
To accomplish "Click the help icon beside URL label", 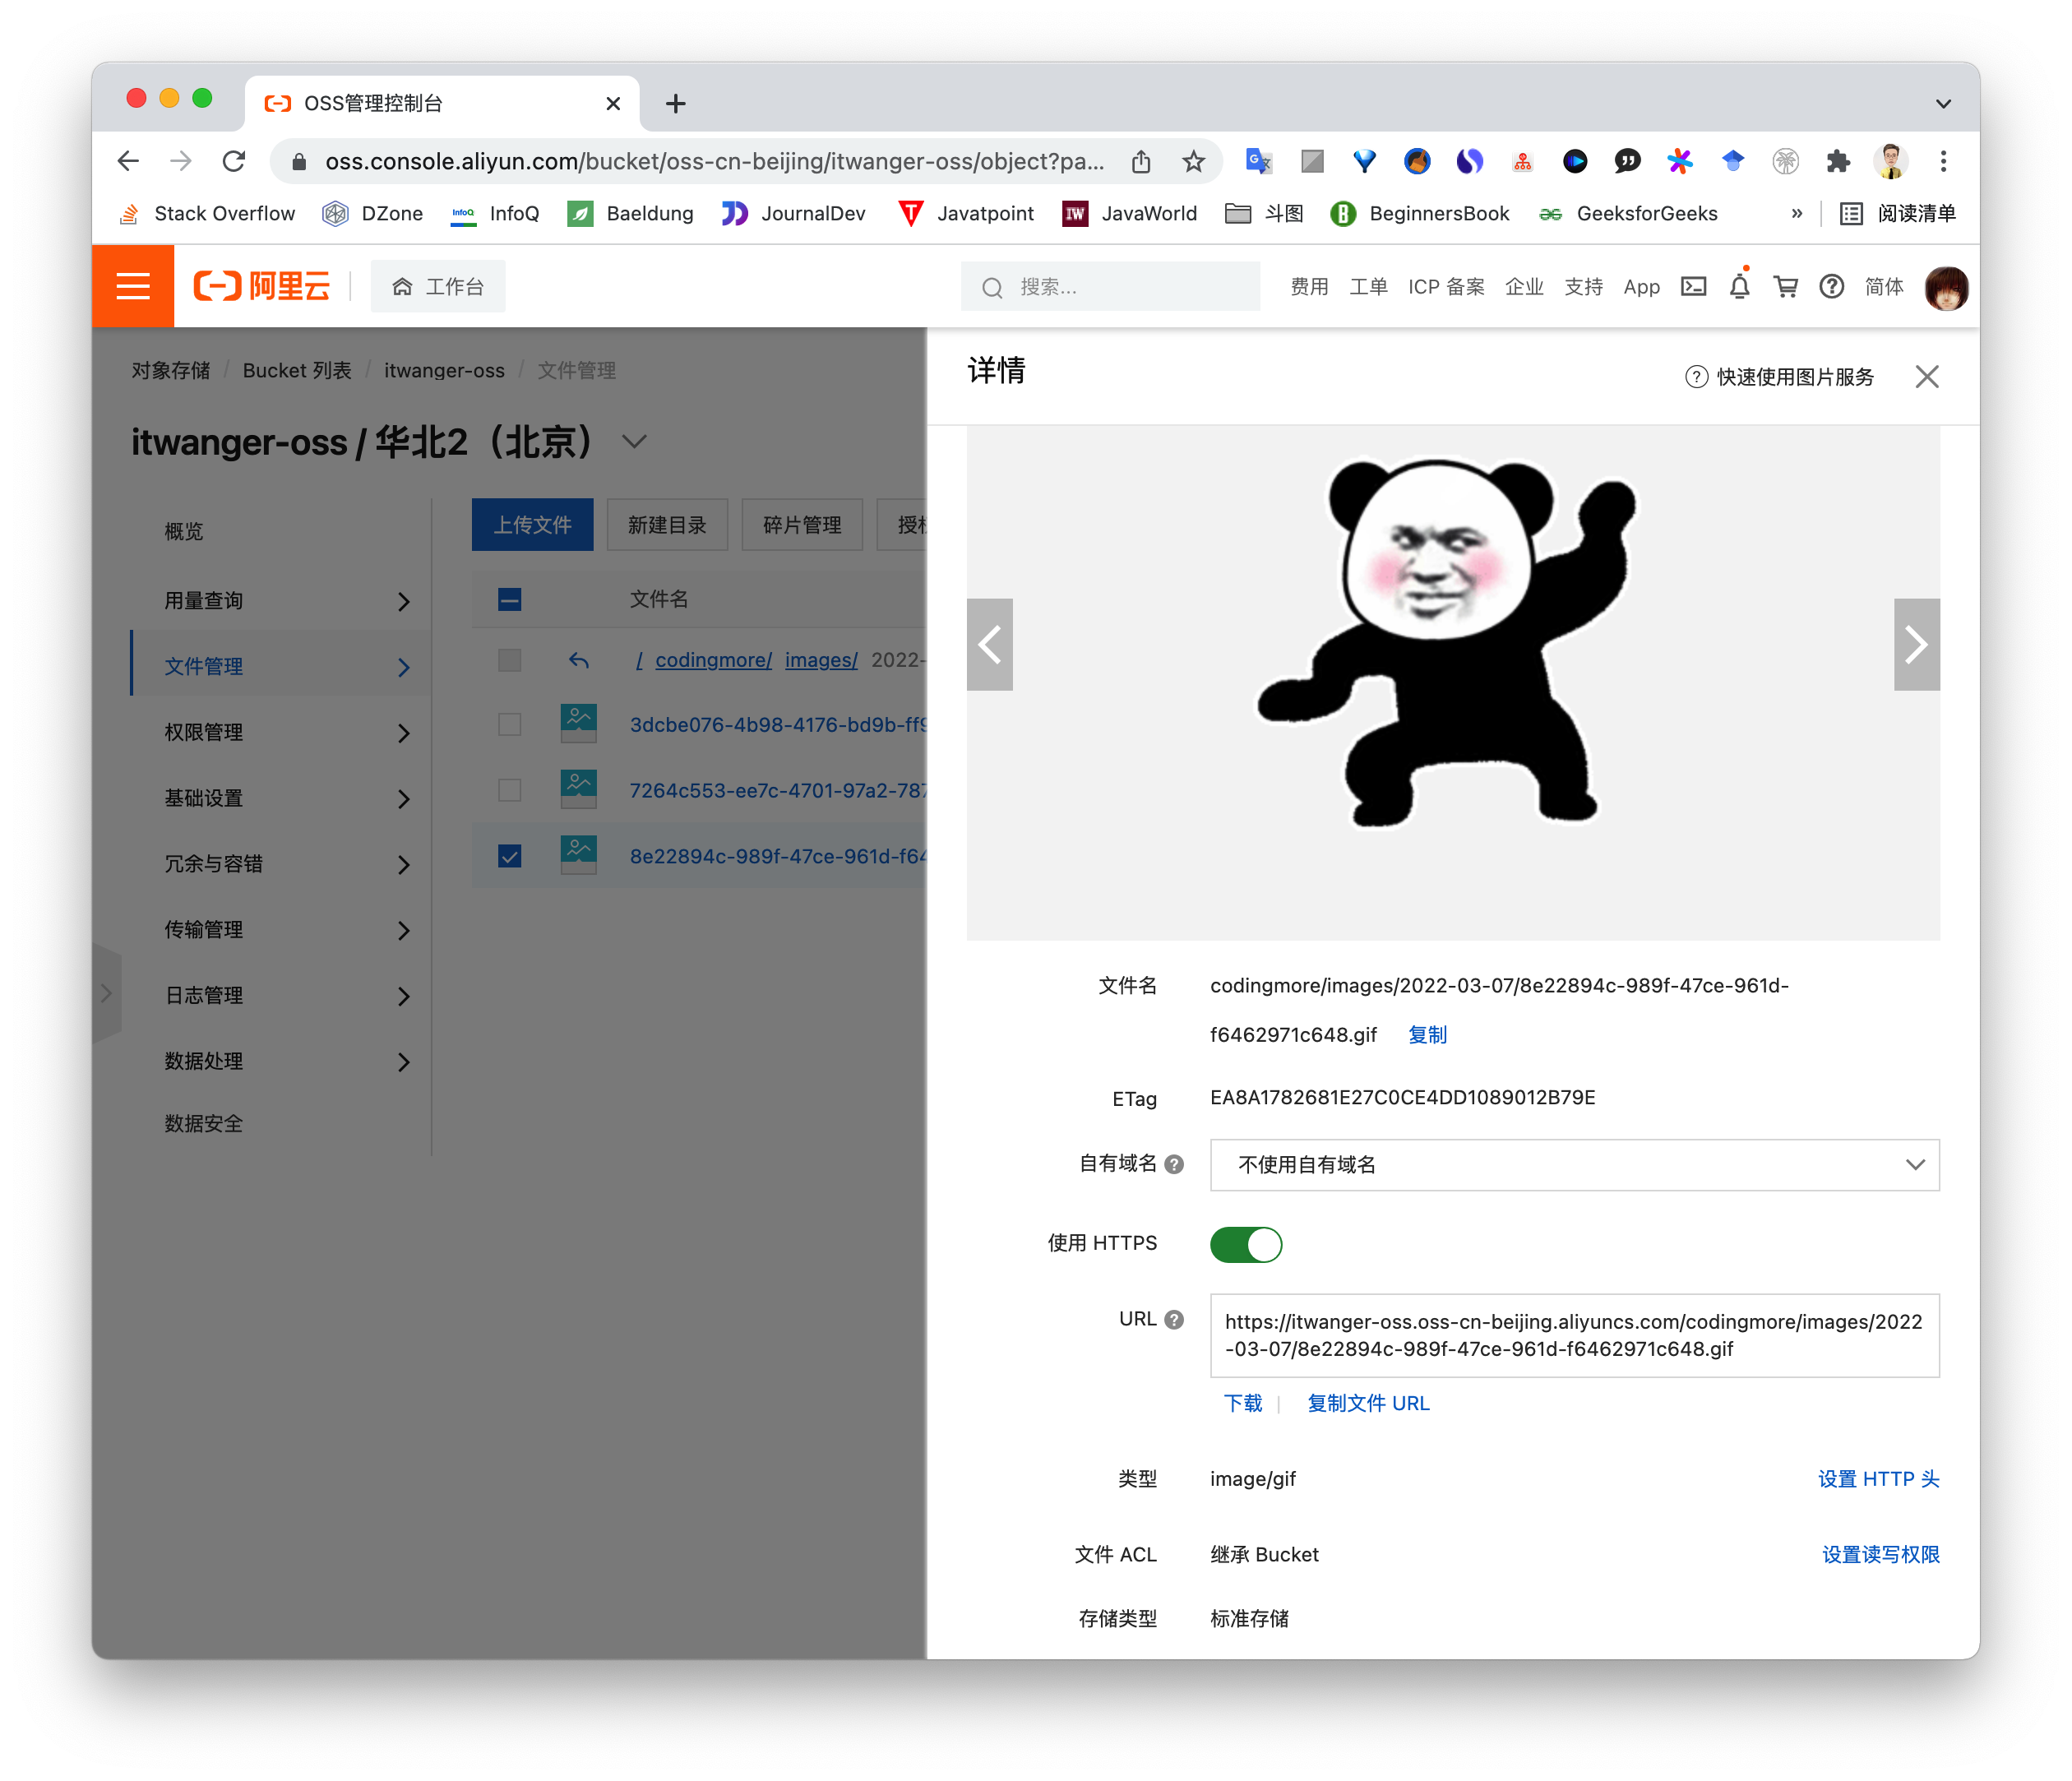I will [1174, 1320].
